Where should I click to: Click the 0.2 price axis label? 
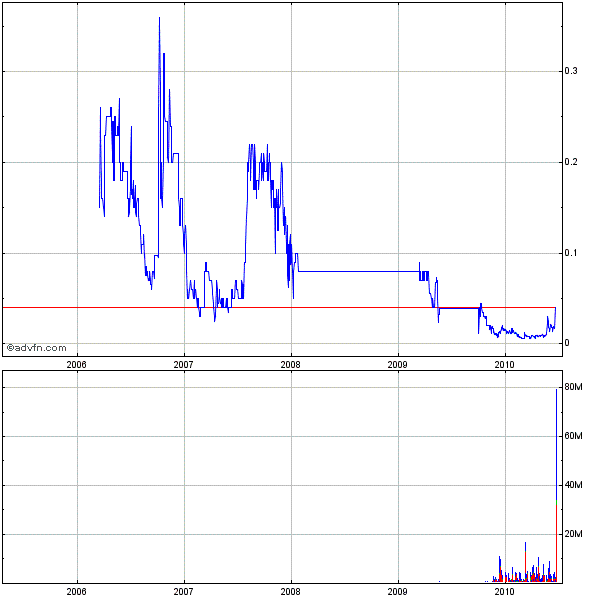pos(571,162)
